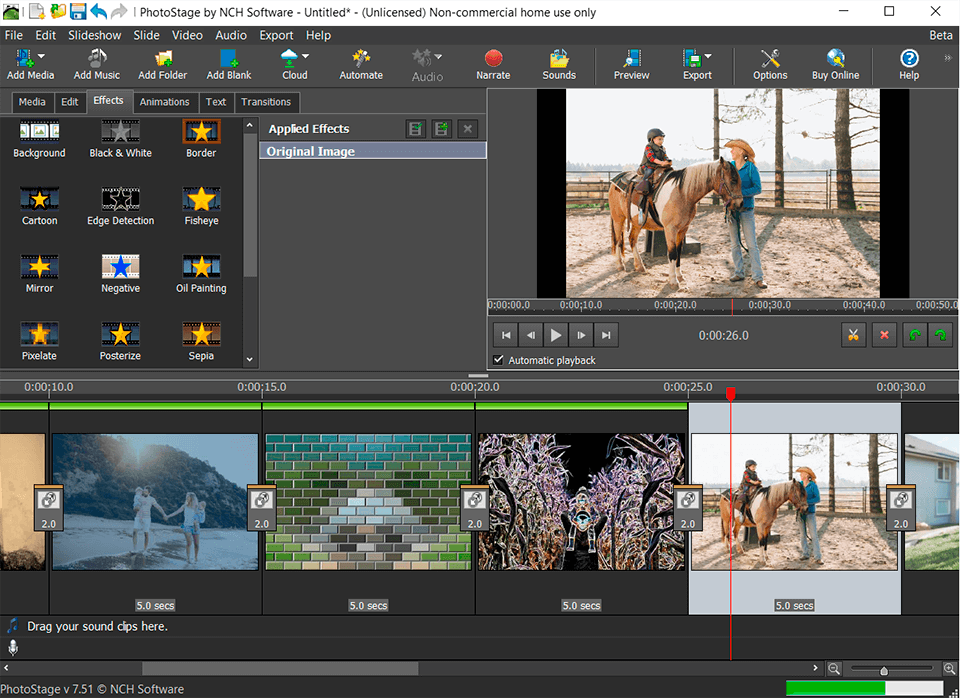Remove the applied effect with X icon
The width and height of the screenshot is (960, 698).
pyautogui.click(x=468, y=129)
